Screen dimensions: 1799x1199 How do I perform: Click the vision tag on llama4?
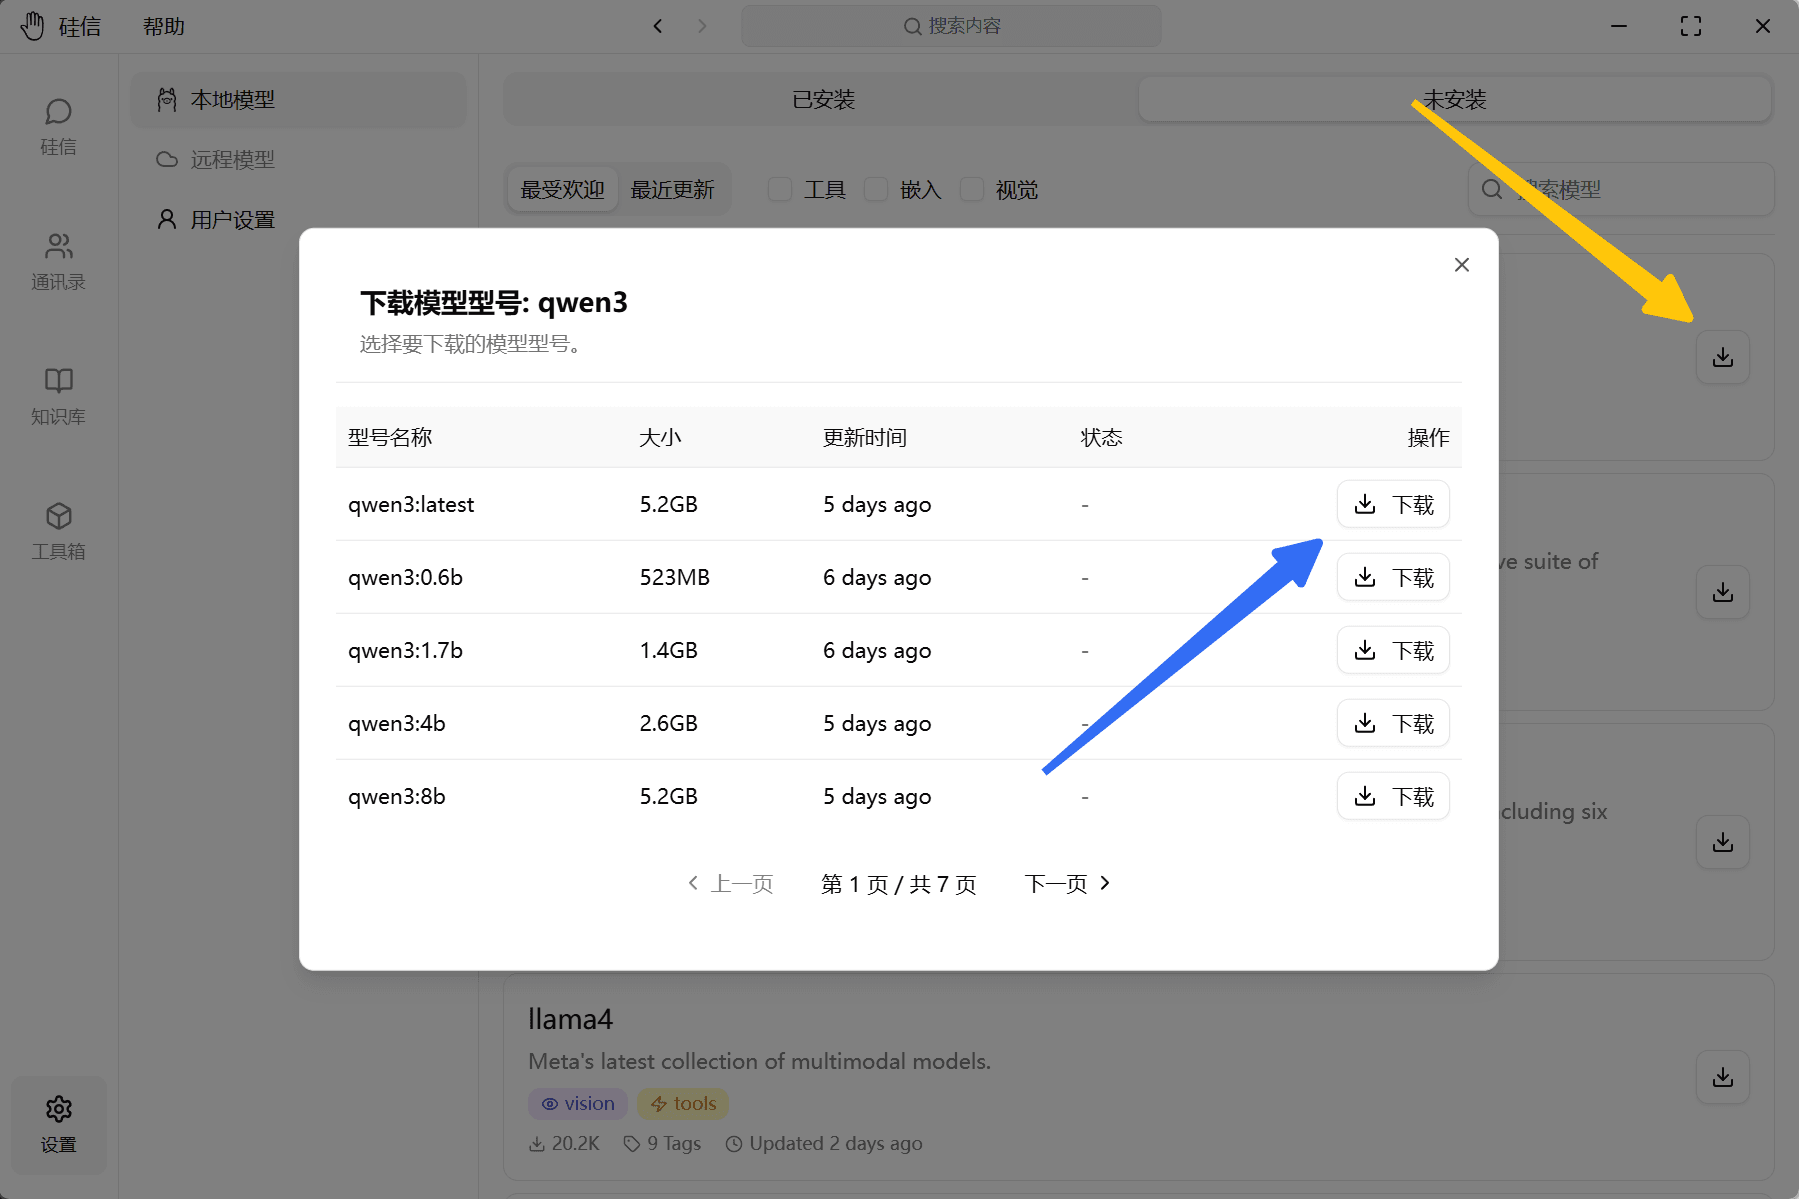(x=578, y=1103)
